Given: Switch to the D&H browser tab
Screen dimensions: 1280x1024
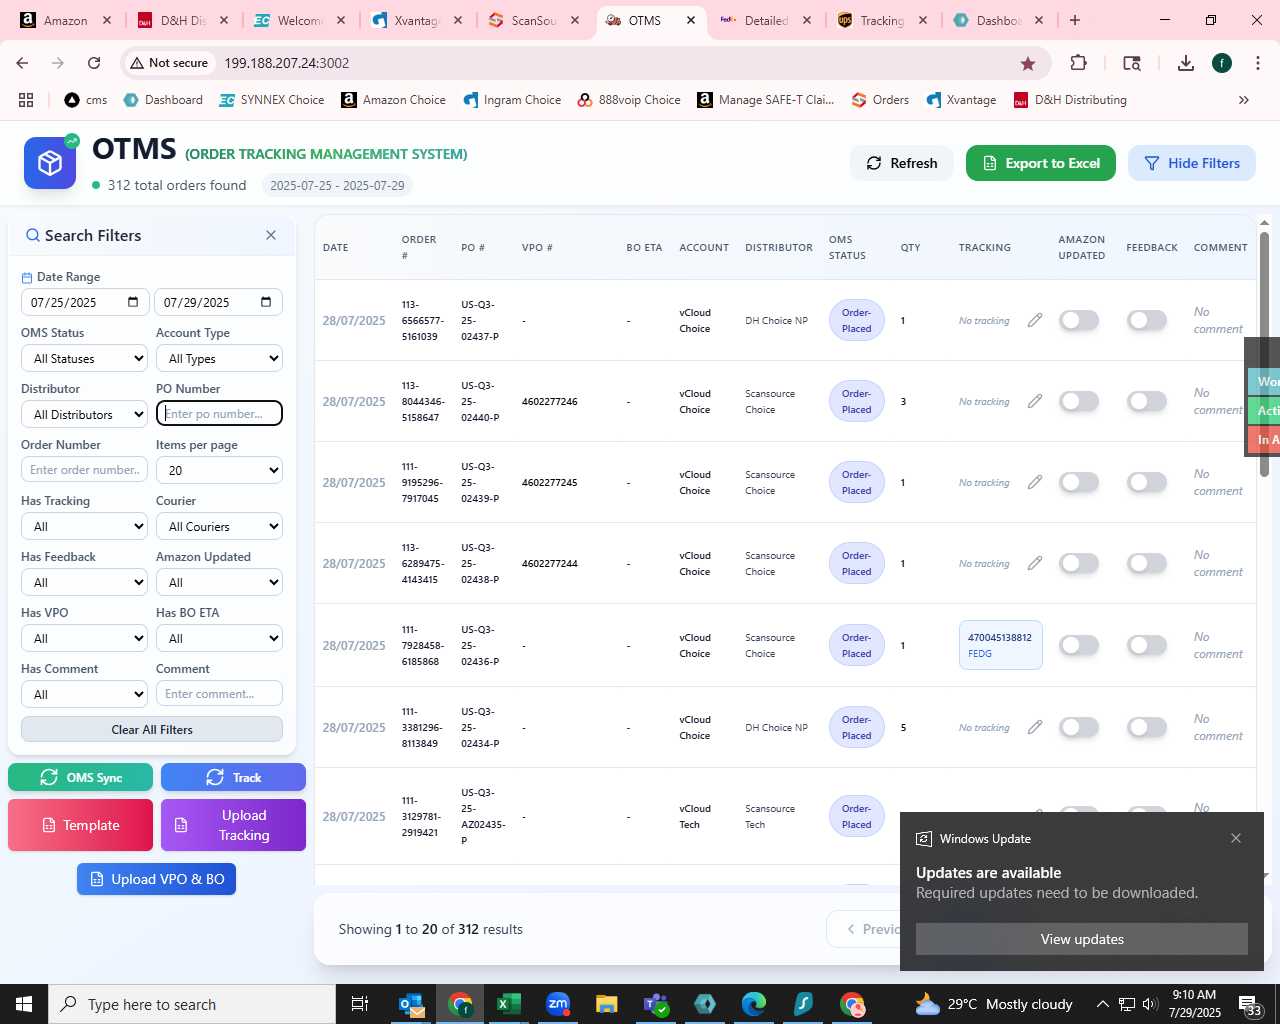Looking at the screenshot, I should (x=183, y=20).
